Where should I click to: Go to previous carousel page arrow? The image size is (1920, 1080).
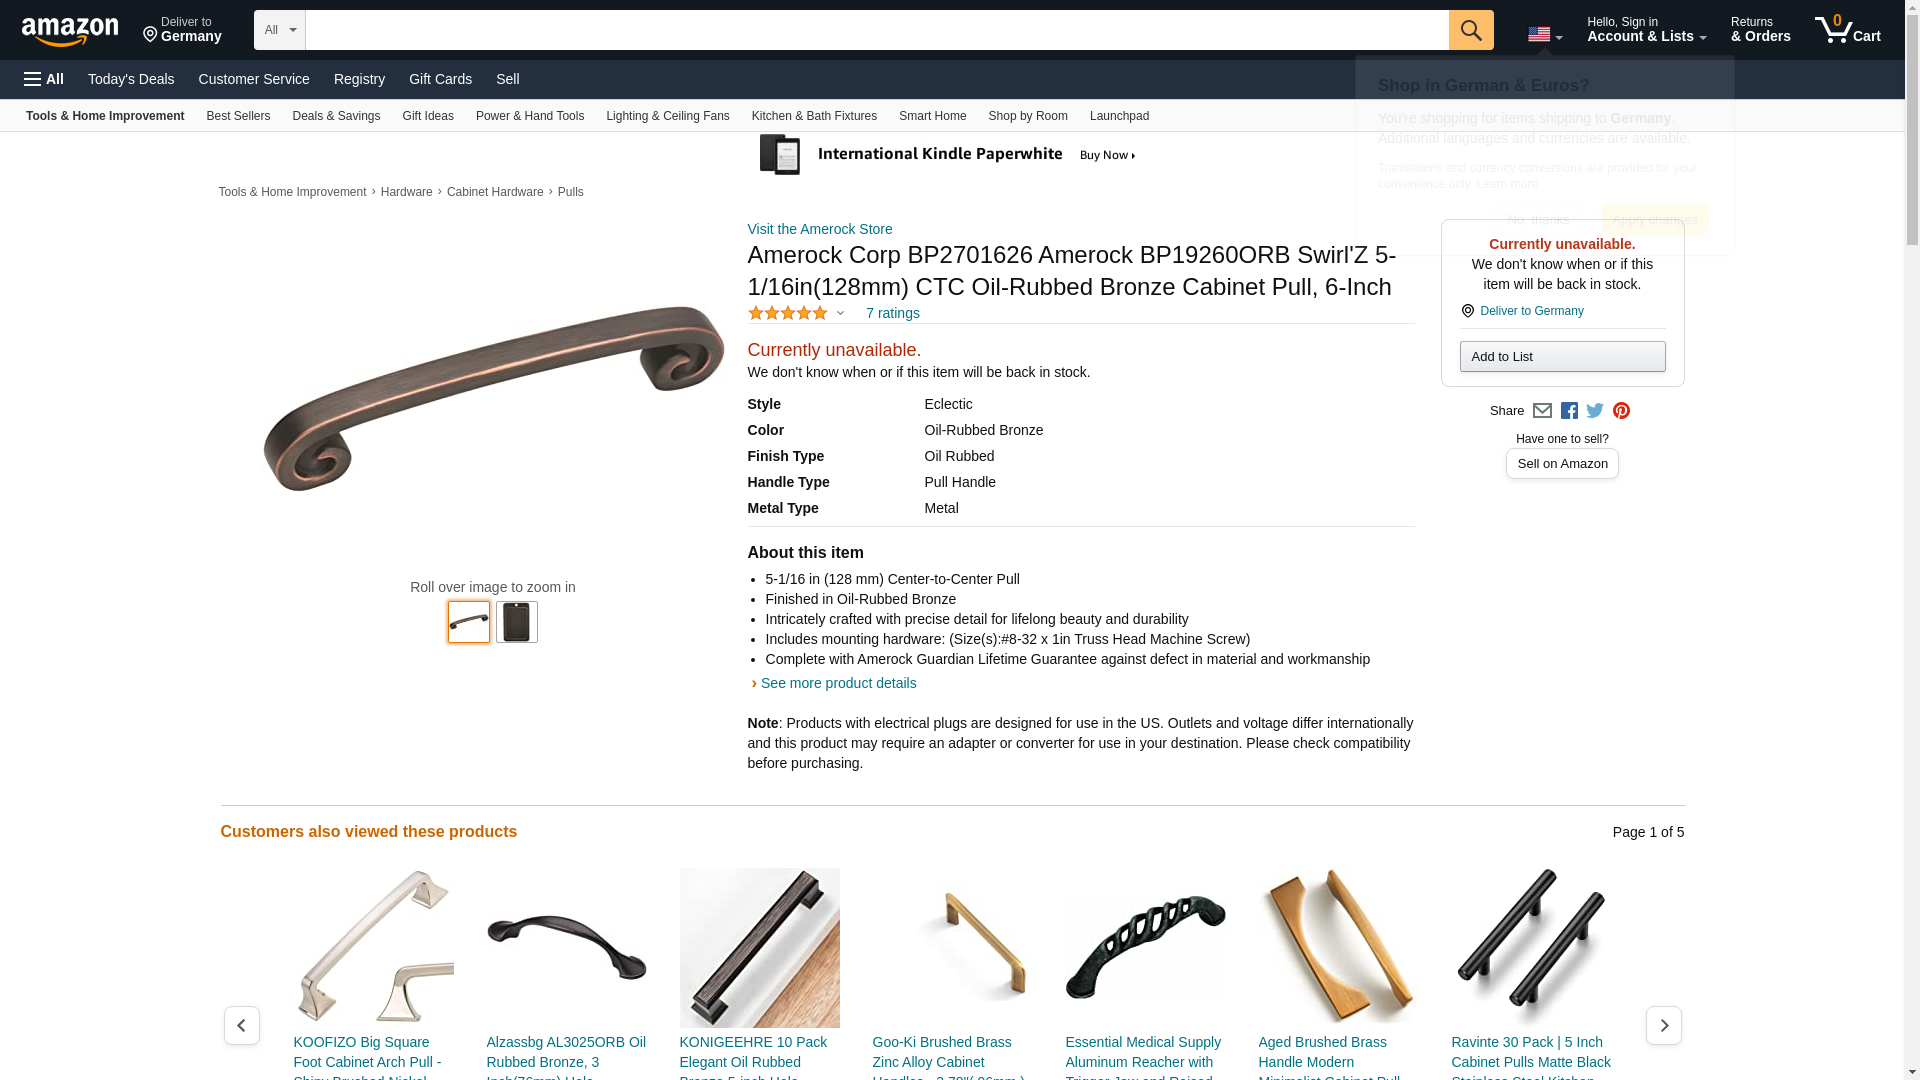(x=241, y=1025)
